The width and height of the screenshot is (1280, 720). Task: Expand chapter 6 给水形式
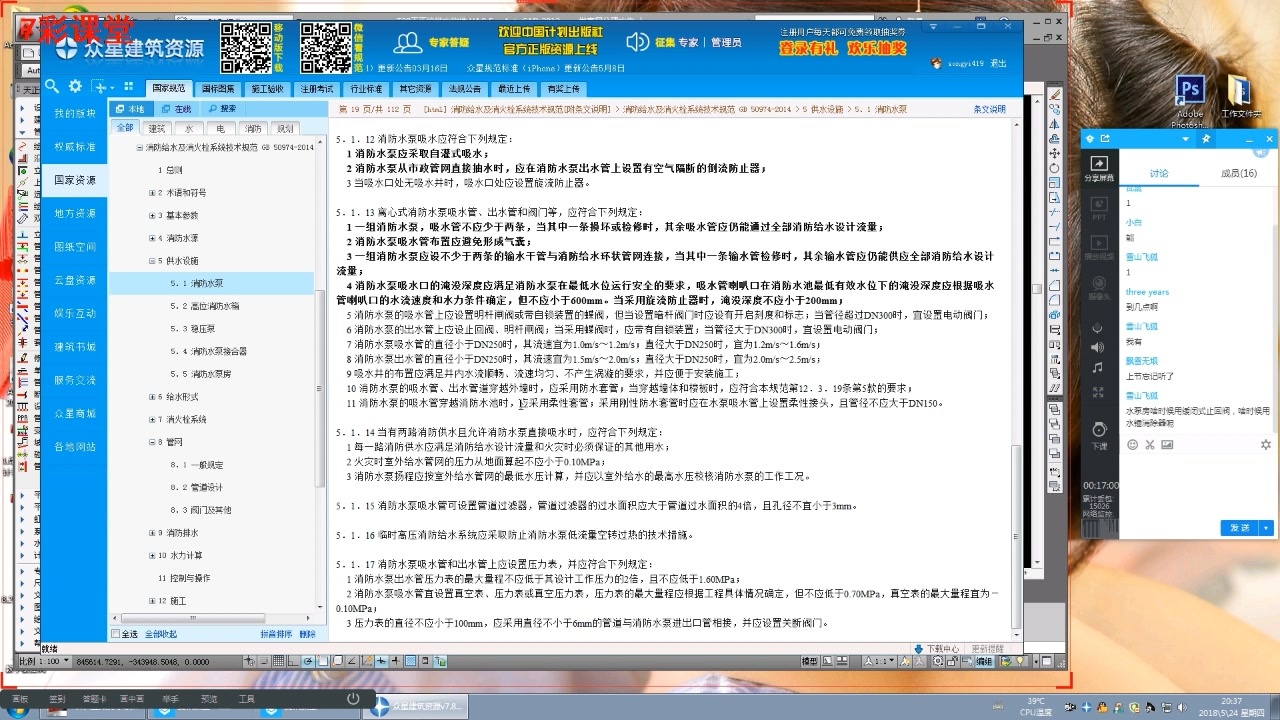pyautogui.click(x=151, y=397)
